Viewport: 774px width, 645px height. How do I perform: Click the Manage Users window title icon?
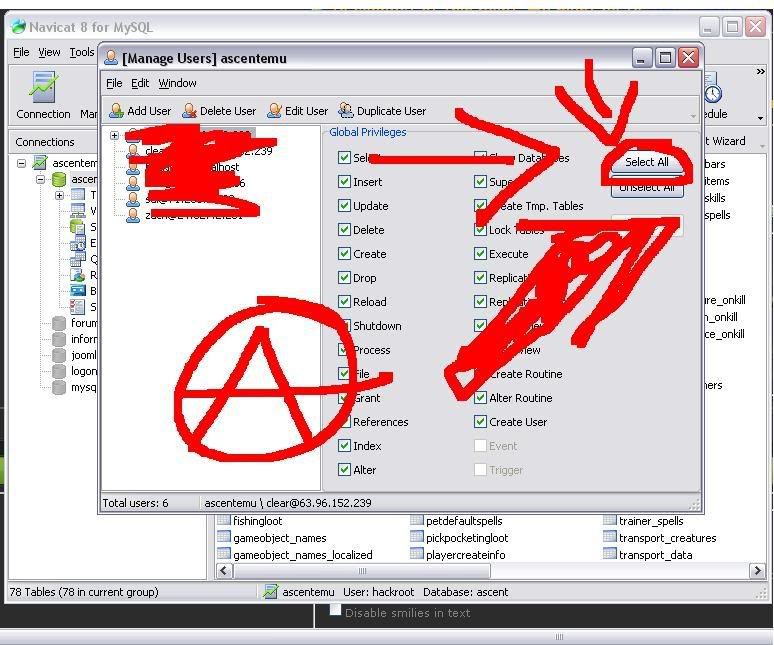click(x=112, y=58)
